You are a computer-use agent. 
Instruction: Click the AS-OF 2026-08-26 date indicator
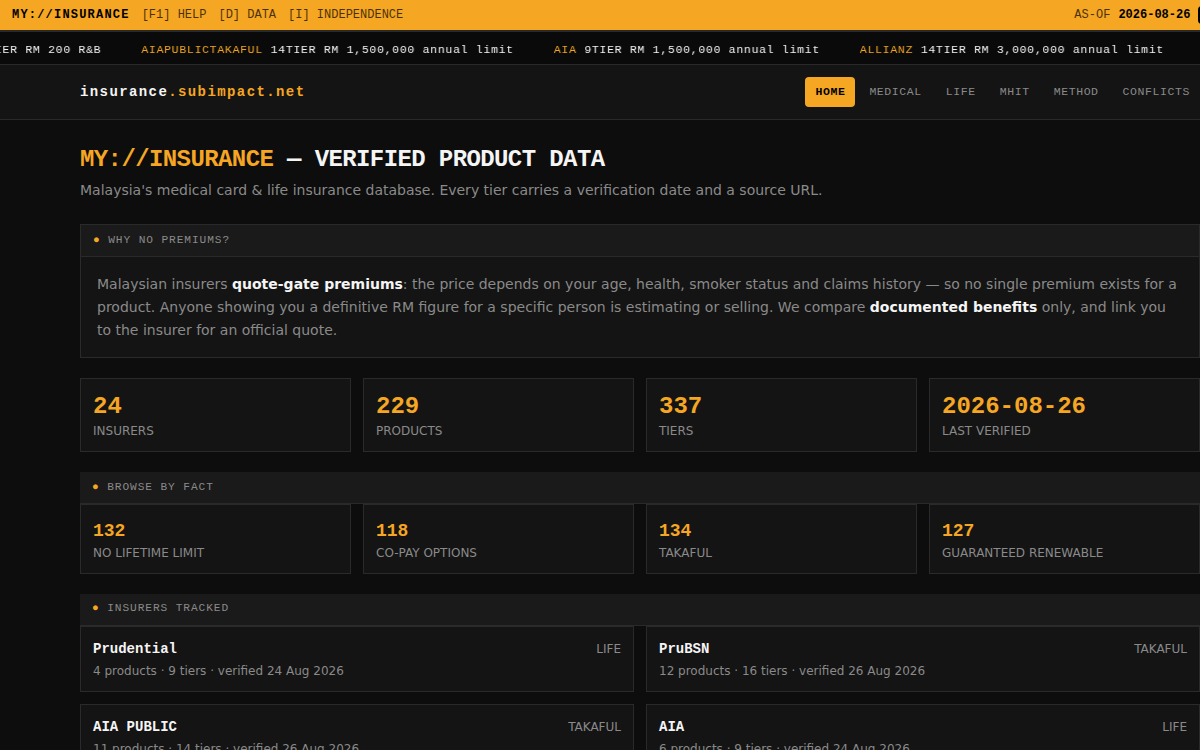[x=1132, y=14]
